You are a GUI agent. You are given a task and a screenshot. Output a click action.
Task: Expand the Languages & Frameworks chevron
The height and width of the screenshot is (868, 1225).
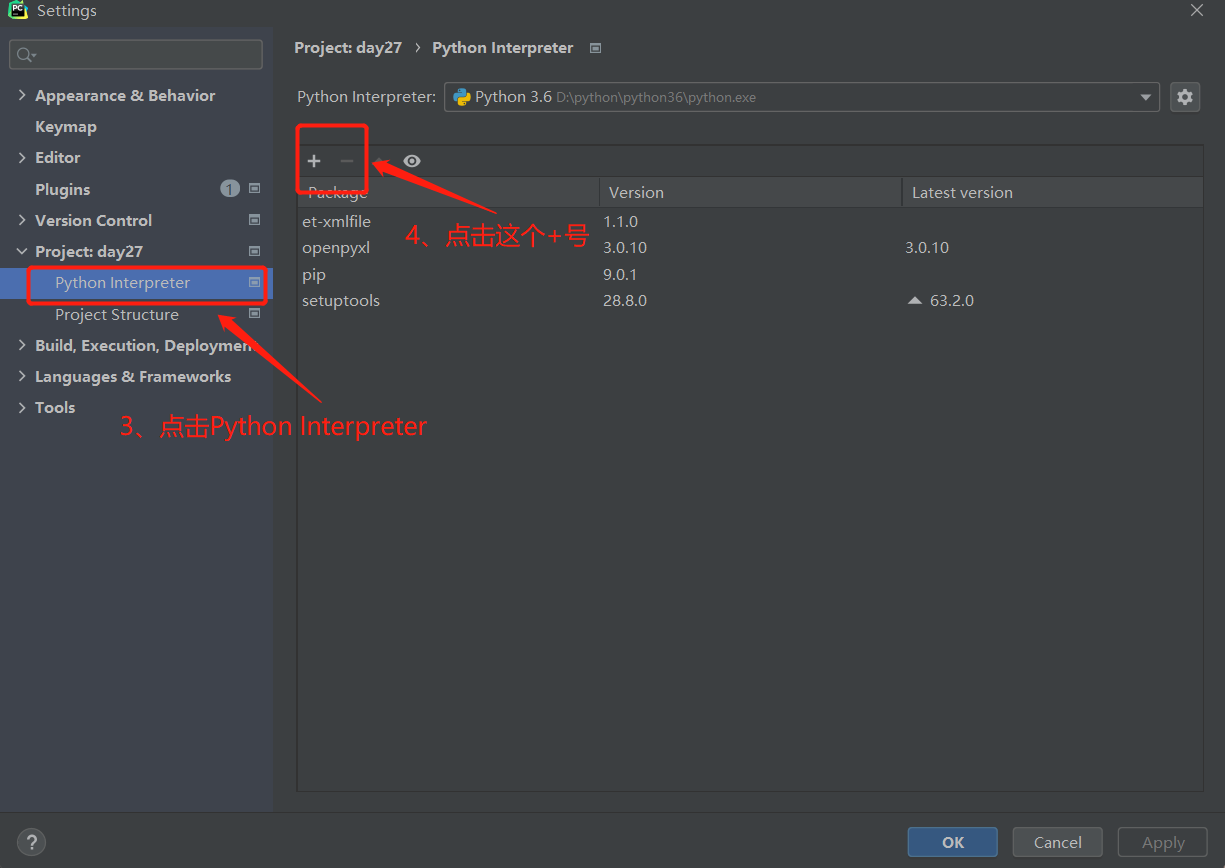[x=22, y=376]
